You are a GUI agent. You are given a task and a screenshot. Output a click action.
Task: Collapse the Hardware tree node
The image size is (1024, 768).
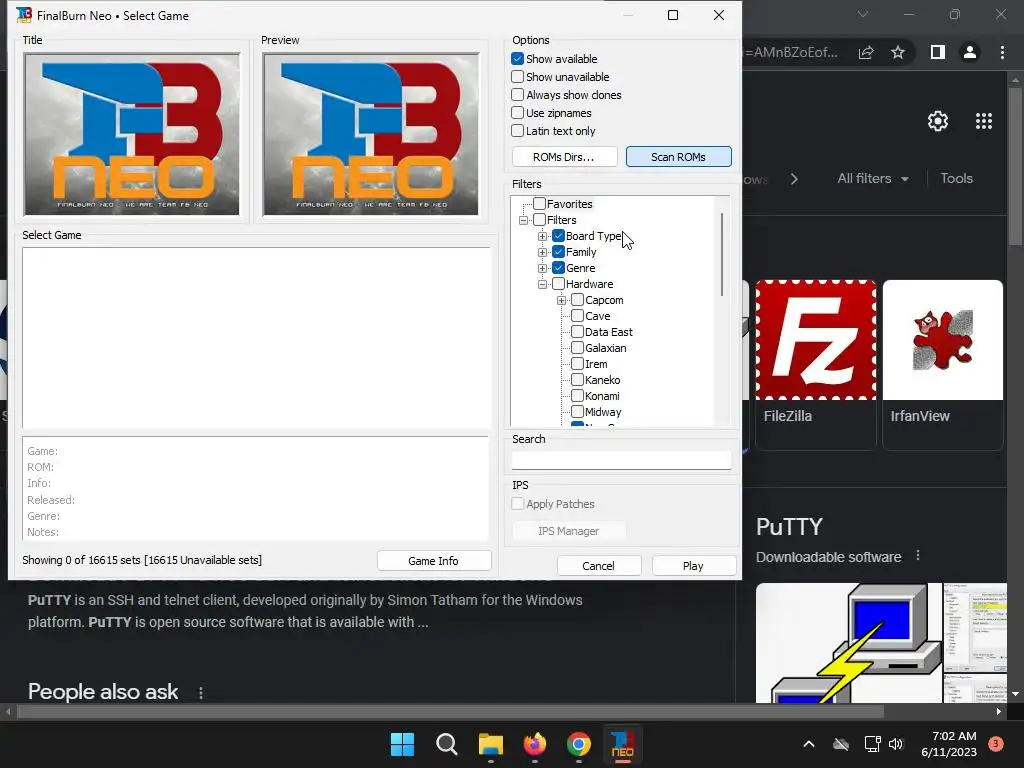[542, 284]
